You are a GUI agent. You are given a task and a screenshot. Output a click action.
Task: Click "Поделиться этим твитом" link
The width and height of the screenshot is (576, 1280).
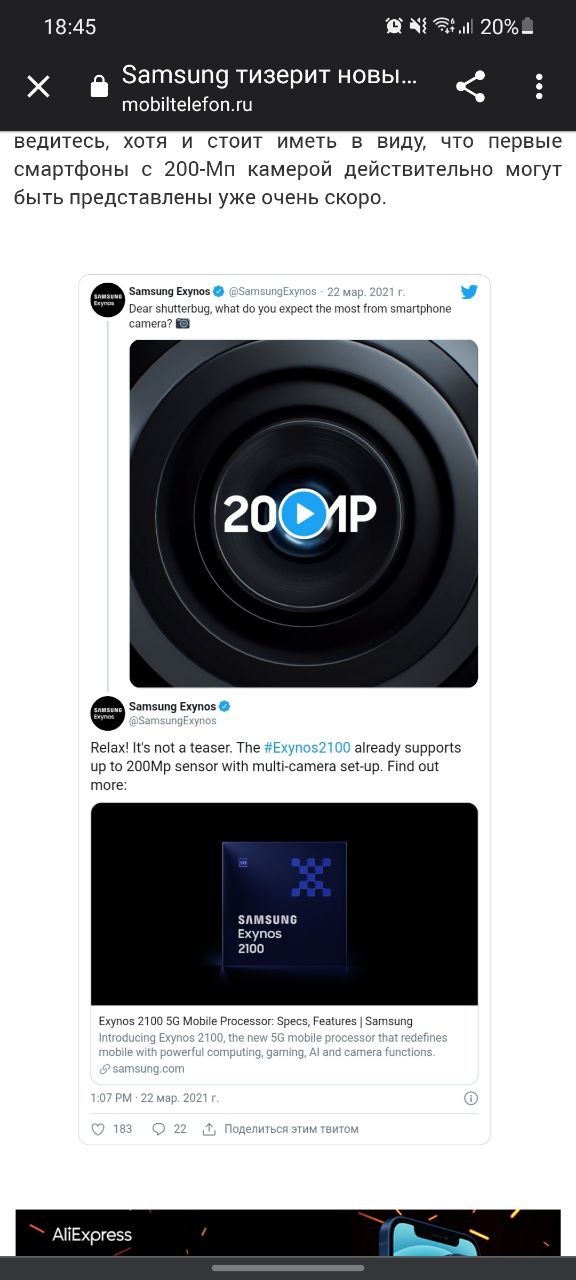click(291, 1129)
